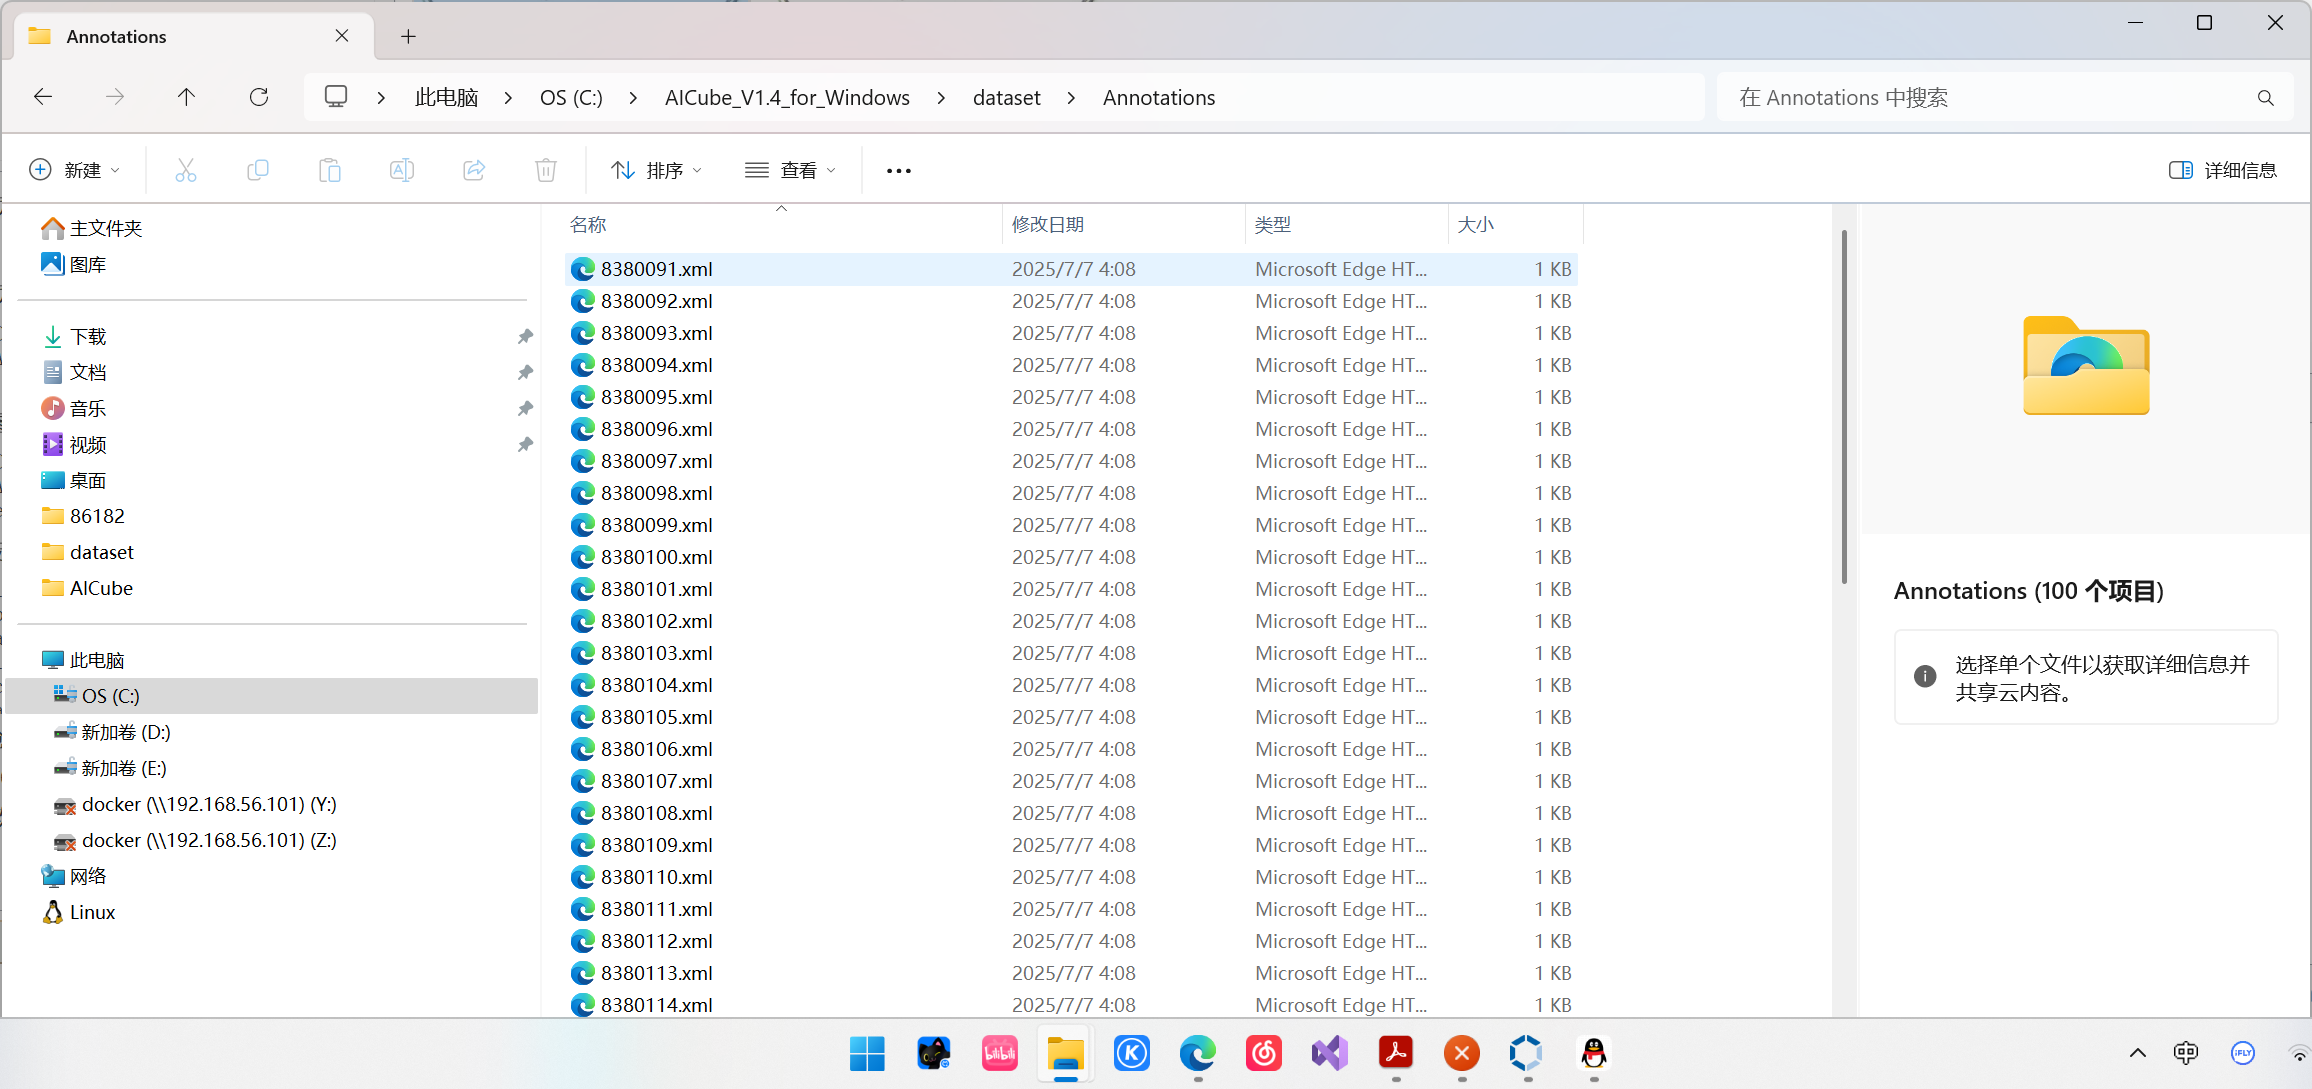2312x1089 pixels.
Task: Select file 8380100.xml
Action: tap(1071, 557)
